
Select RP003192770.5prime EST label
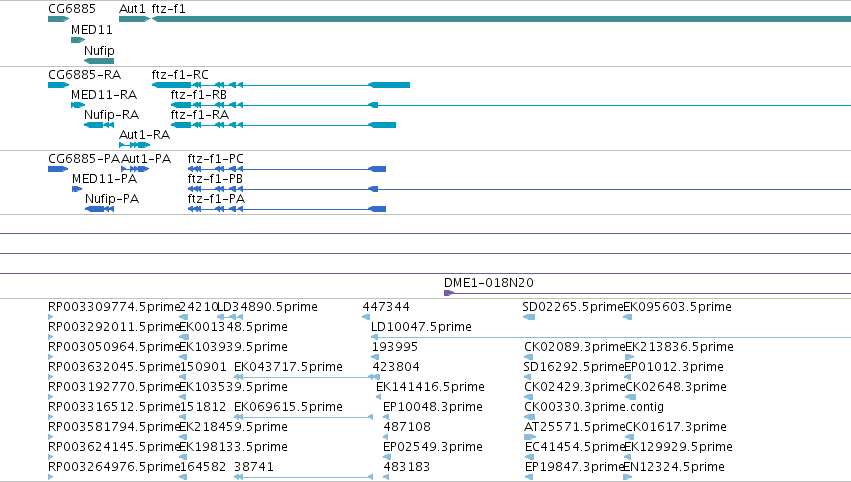tap(114, 388)
